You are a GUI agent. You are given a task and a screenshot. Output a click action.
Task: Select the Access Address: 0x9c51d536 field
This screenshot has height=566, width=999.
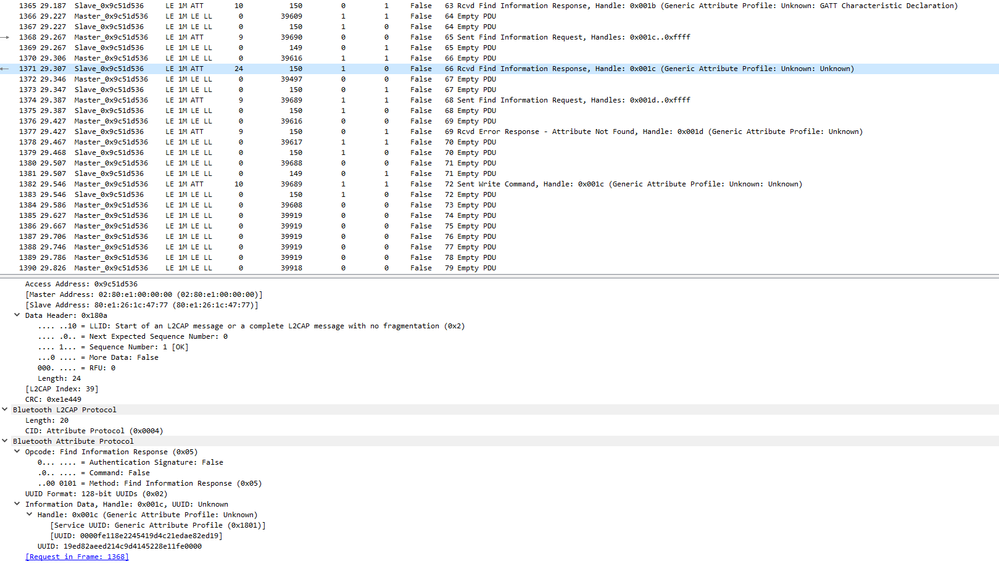click(81, 284)
